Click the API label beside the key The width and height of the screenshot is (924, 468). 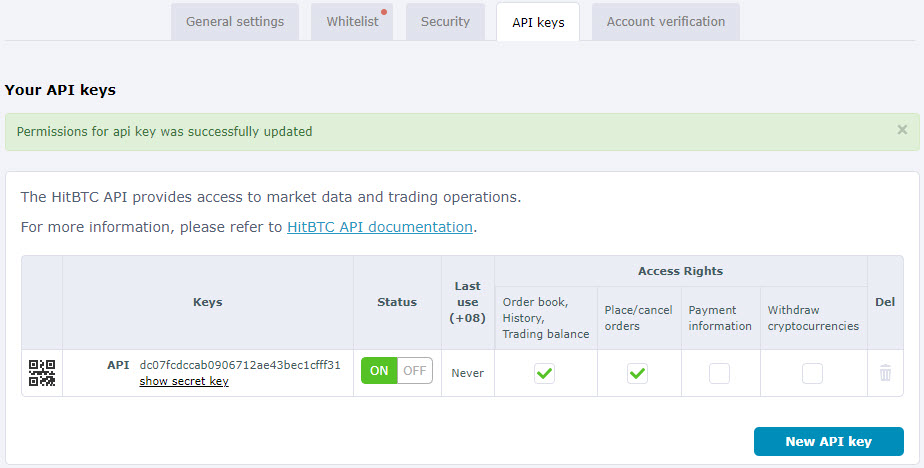118,365
